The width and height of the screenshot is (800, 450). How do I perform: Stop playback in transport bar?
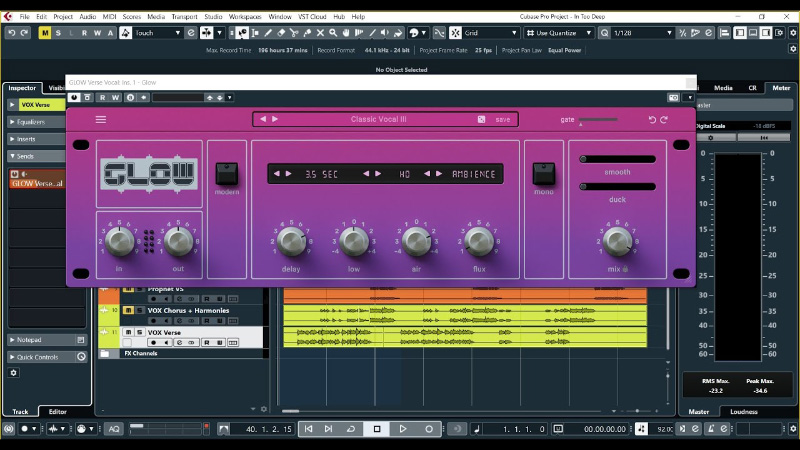(x=377, y=429)
